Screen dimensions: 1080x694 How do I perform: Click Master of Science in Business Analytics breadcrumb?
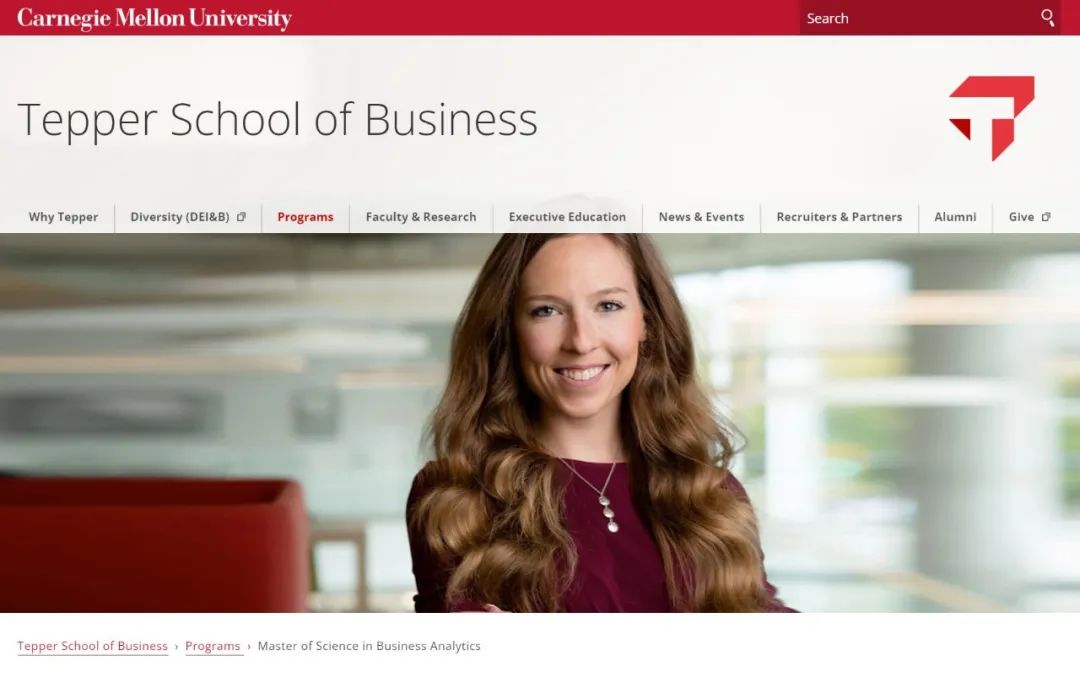tap(368, 646)
